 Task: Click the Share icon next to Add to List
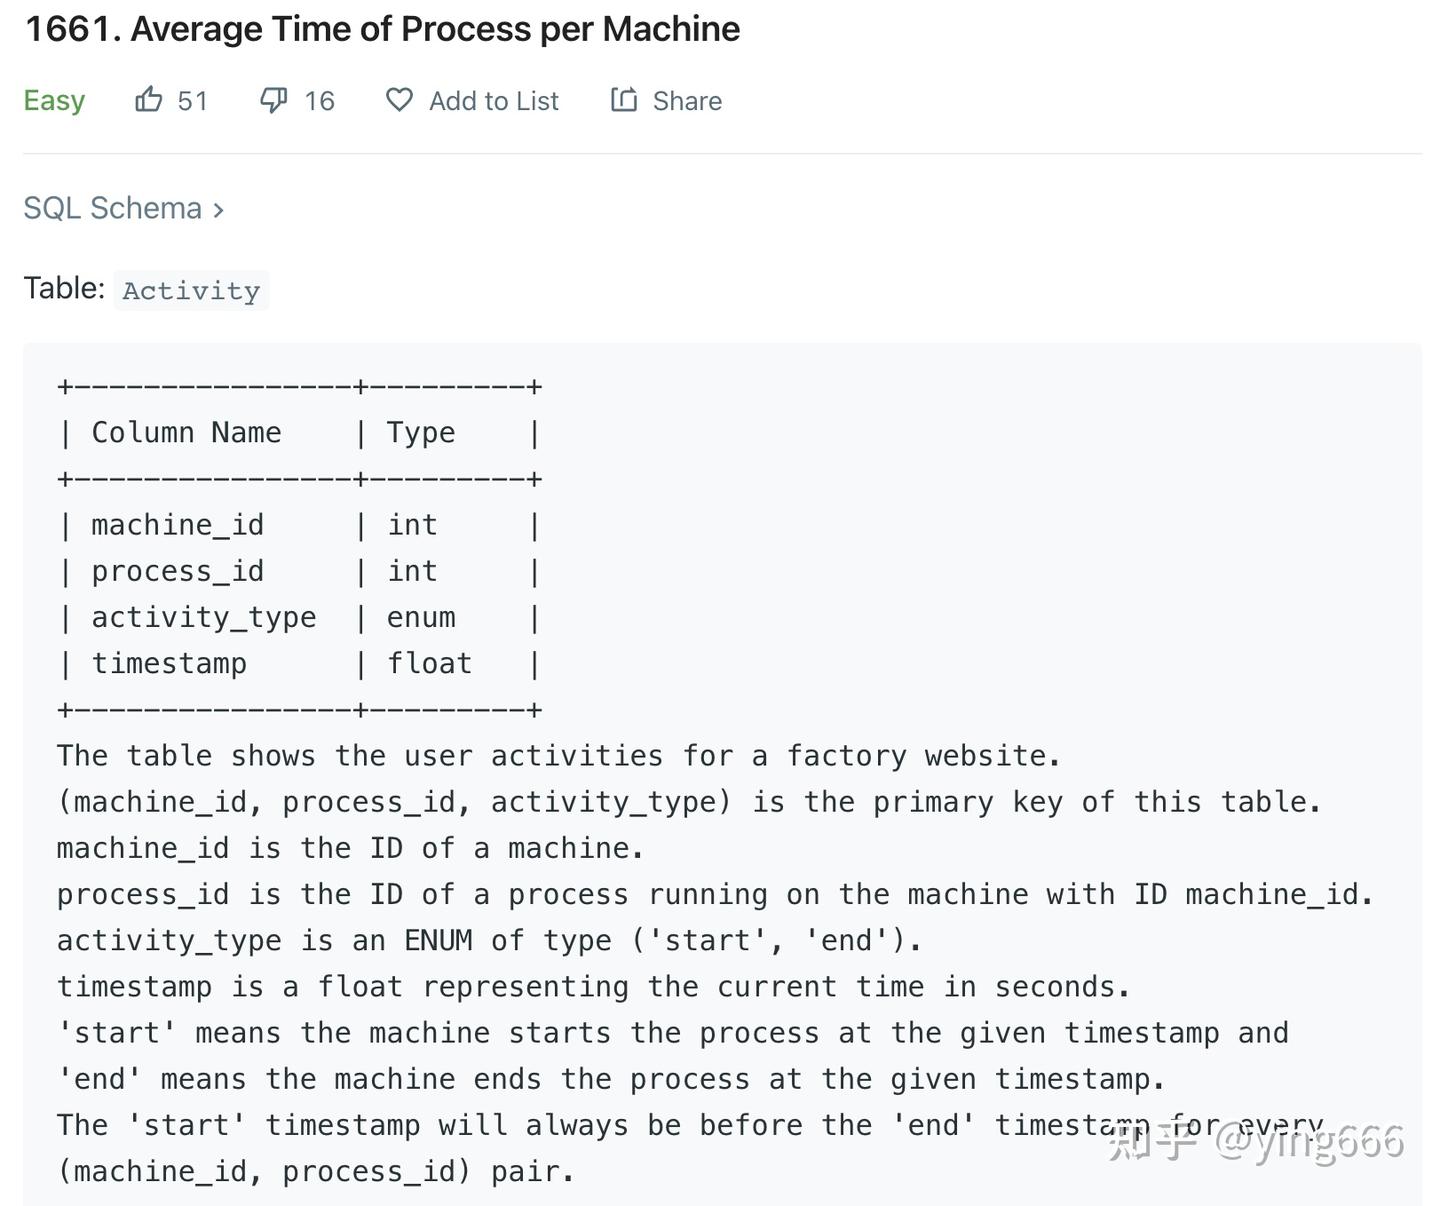624,100
